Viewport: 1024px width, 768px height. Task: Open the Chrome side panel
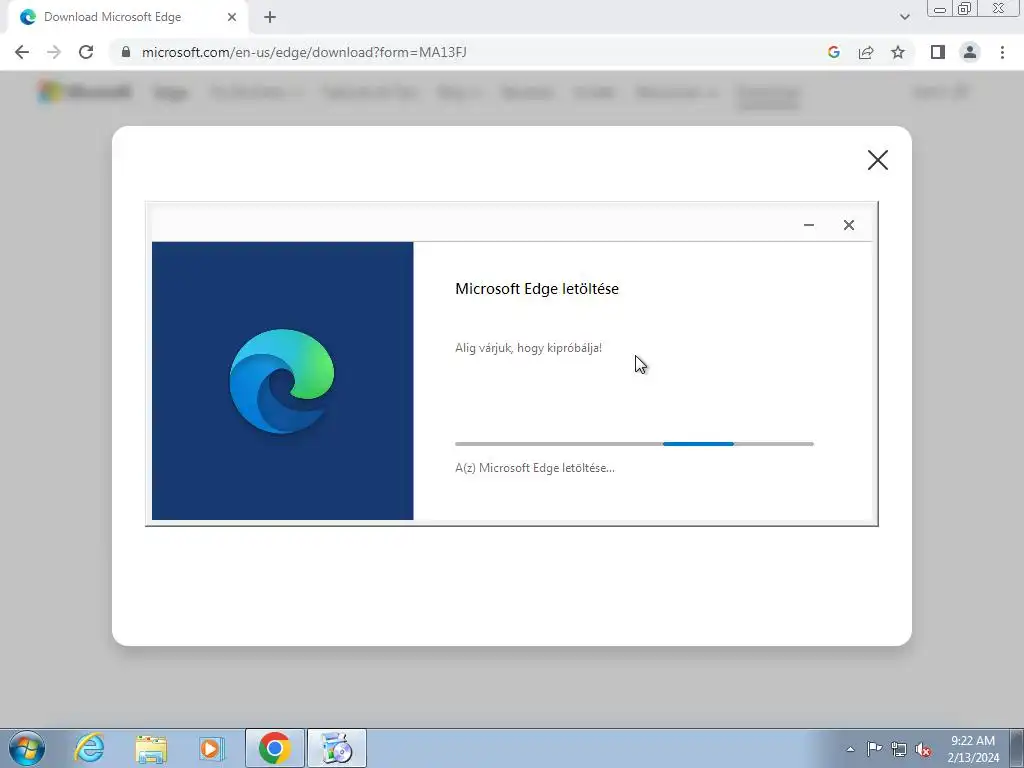point(938,52)
